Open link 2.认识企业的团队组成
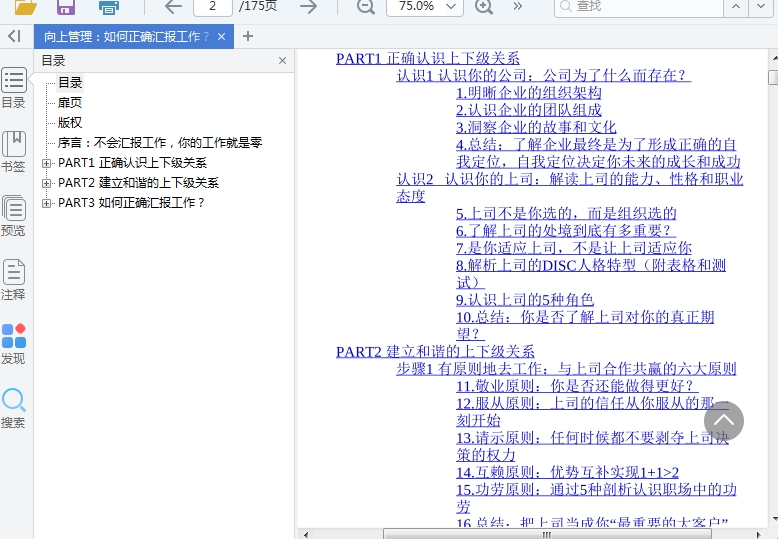The height and width of the screenshot is (539, 778). click(x=529, y=110)
